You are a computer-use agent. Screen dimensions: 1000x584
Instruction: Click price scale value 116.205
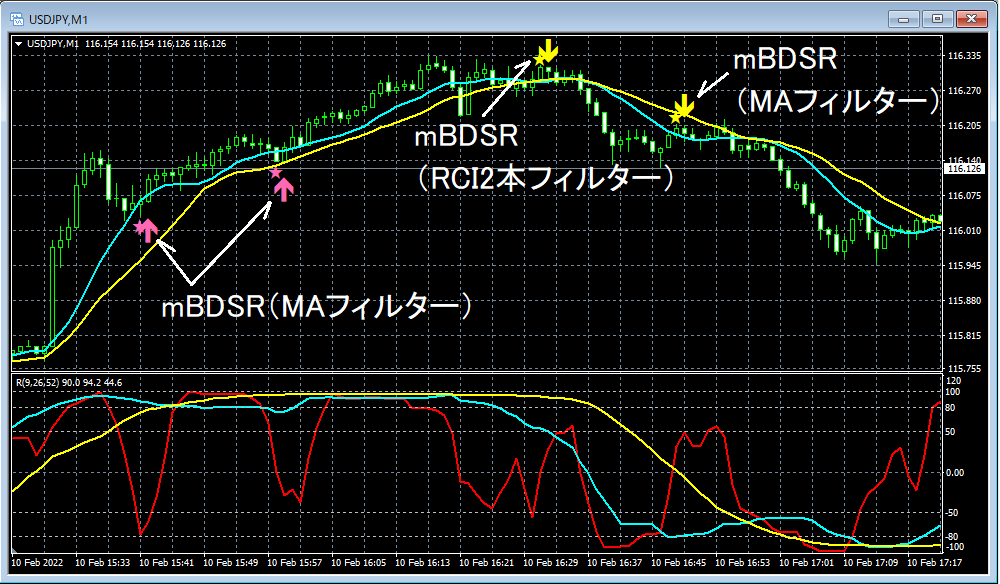click(964, 126)
